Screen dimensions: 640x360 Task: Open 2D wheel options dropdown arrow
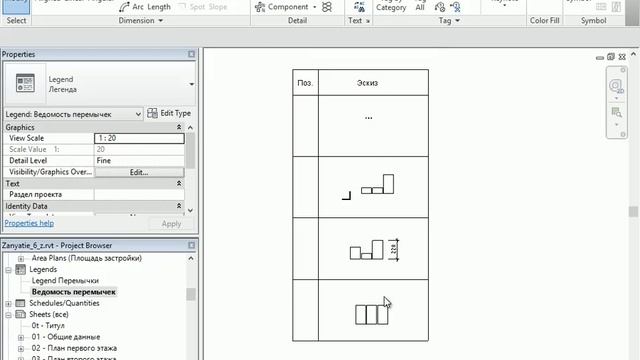click(616, 98)
